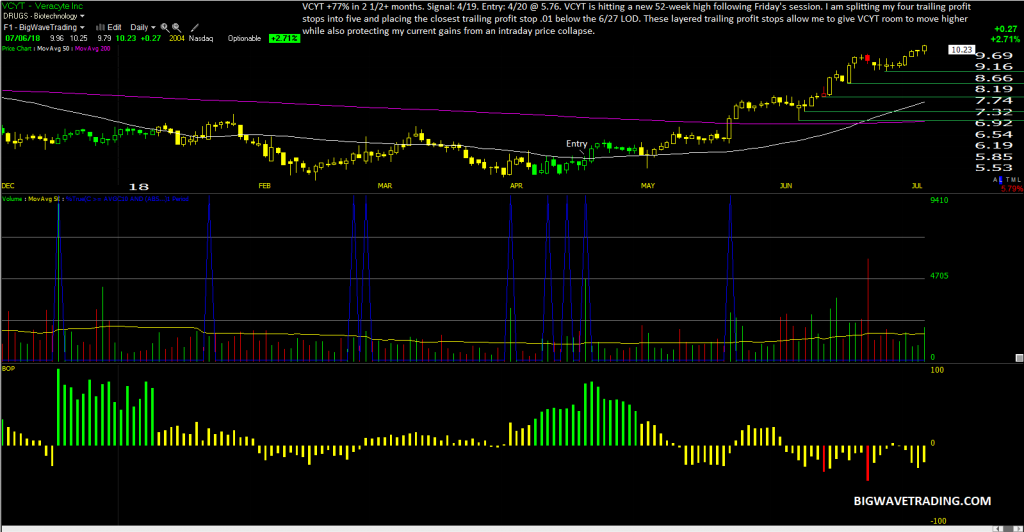Open the Daily timeframe dropdown
The width and height of the screenshot is (1024, 532).
(x=142, y=27)
